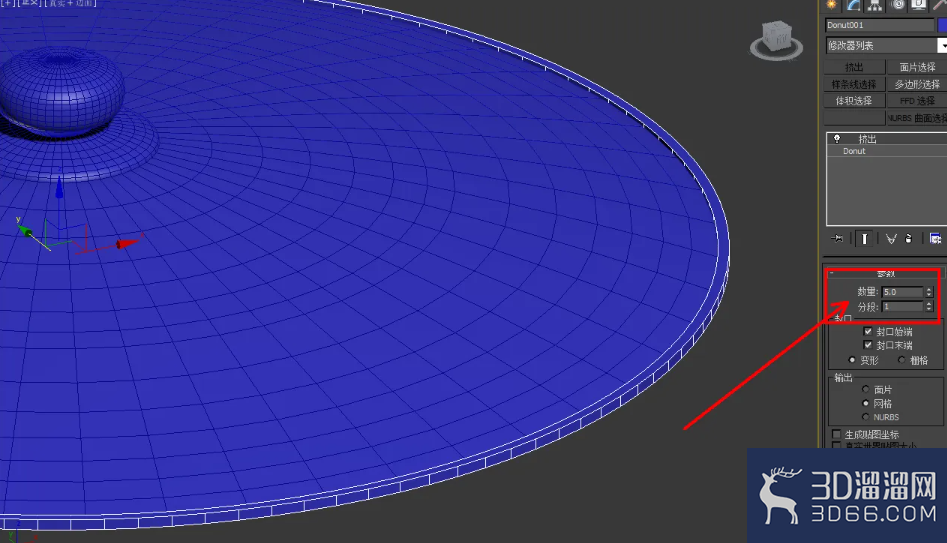Click the 面片选择 button

pos(917,67)
